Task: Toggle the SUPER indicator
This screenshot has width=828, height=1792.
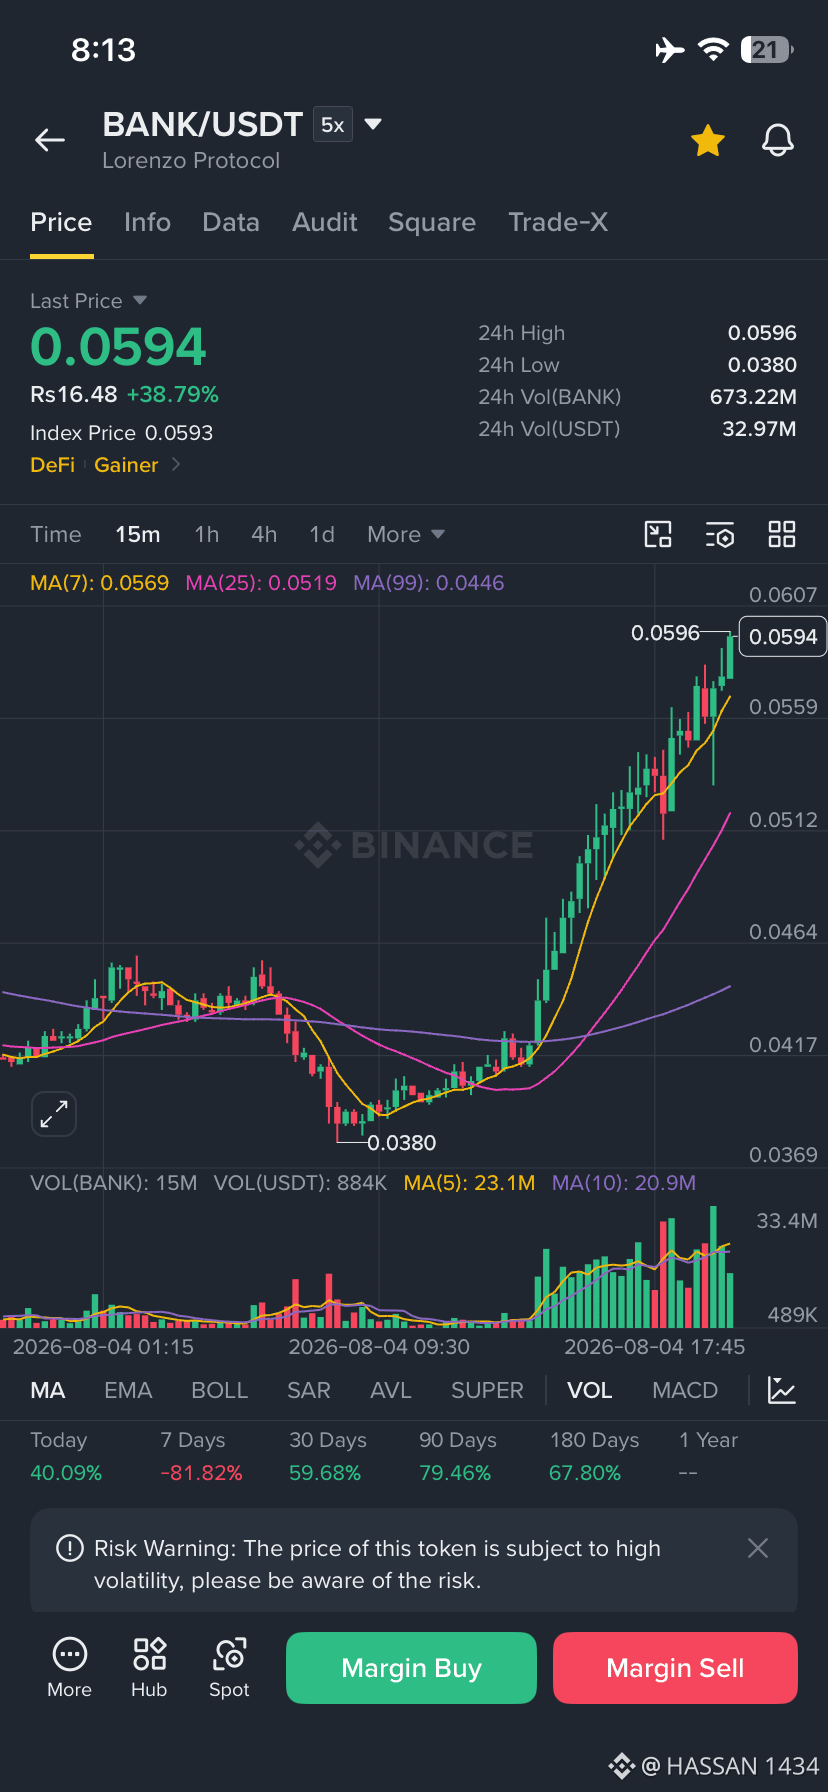Action: tap(487, 1390)
